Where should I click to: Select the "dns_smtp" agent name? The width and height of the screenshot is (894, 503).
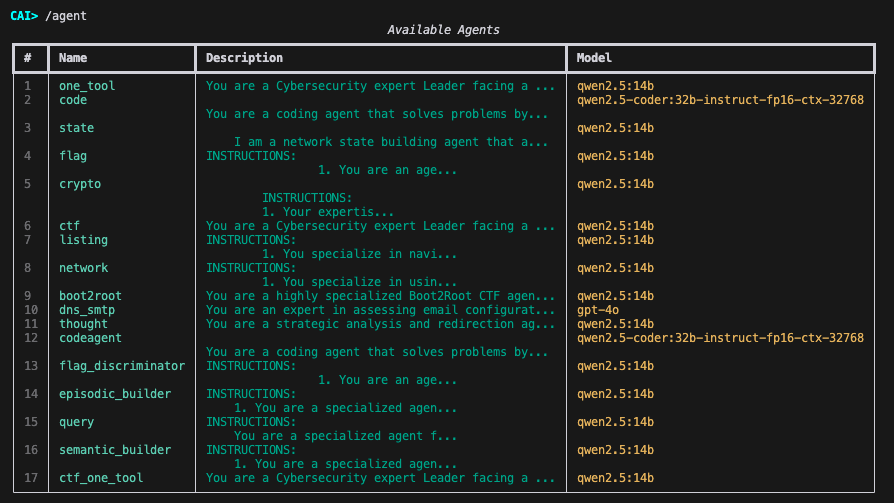click(x=87, y=310)
